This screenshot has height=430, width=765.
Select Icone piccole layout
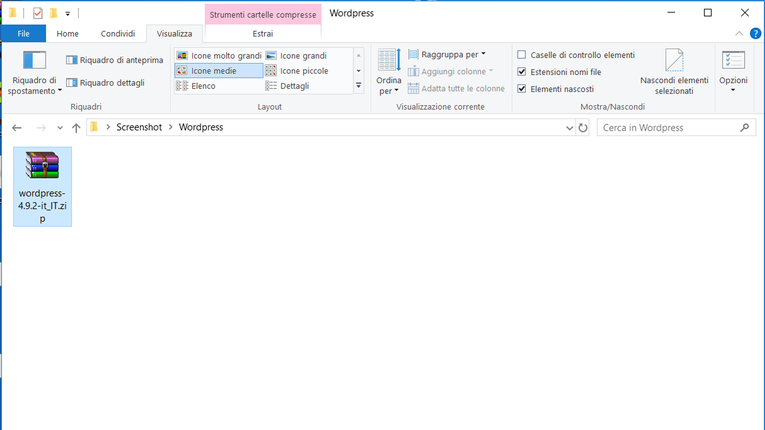297,71
